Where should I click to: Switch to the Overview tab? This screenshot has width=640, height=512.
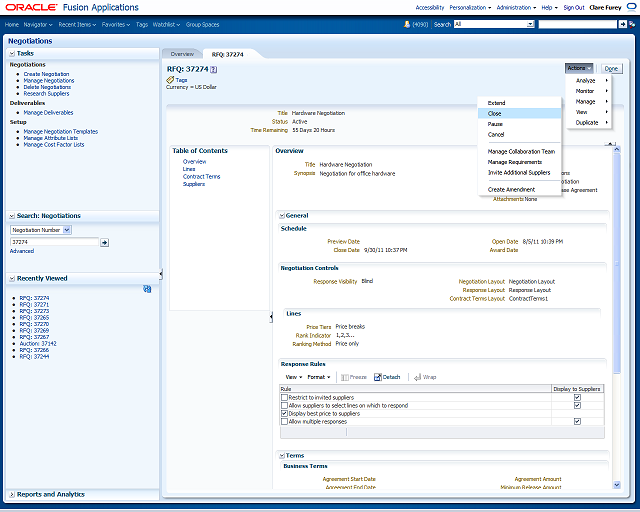182,54
